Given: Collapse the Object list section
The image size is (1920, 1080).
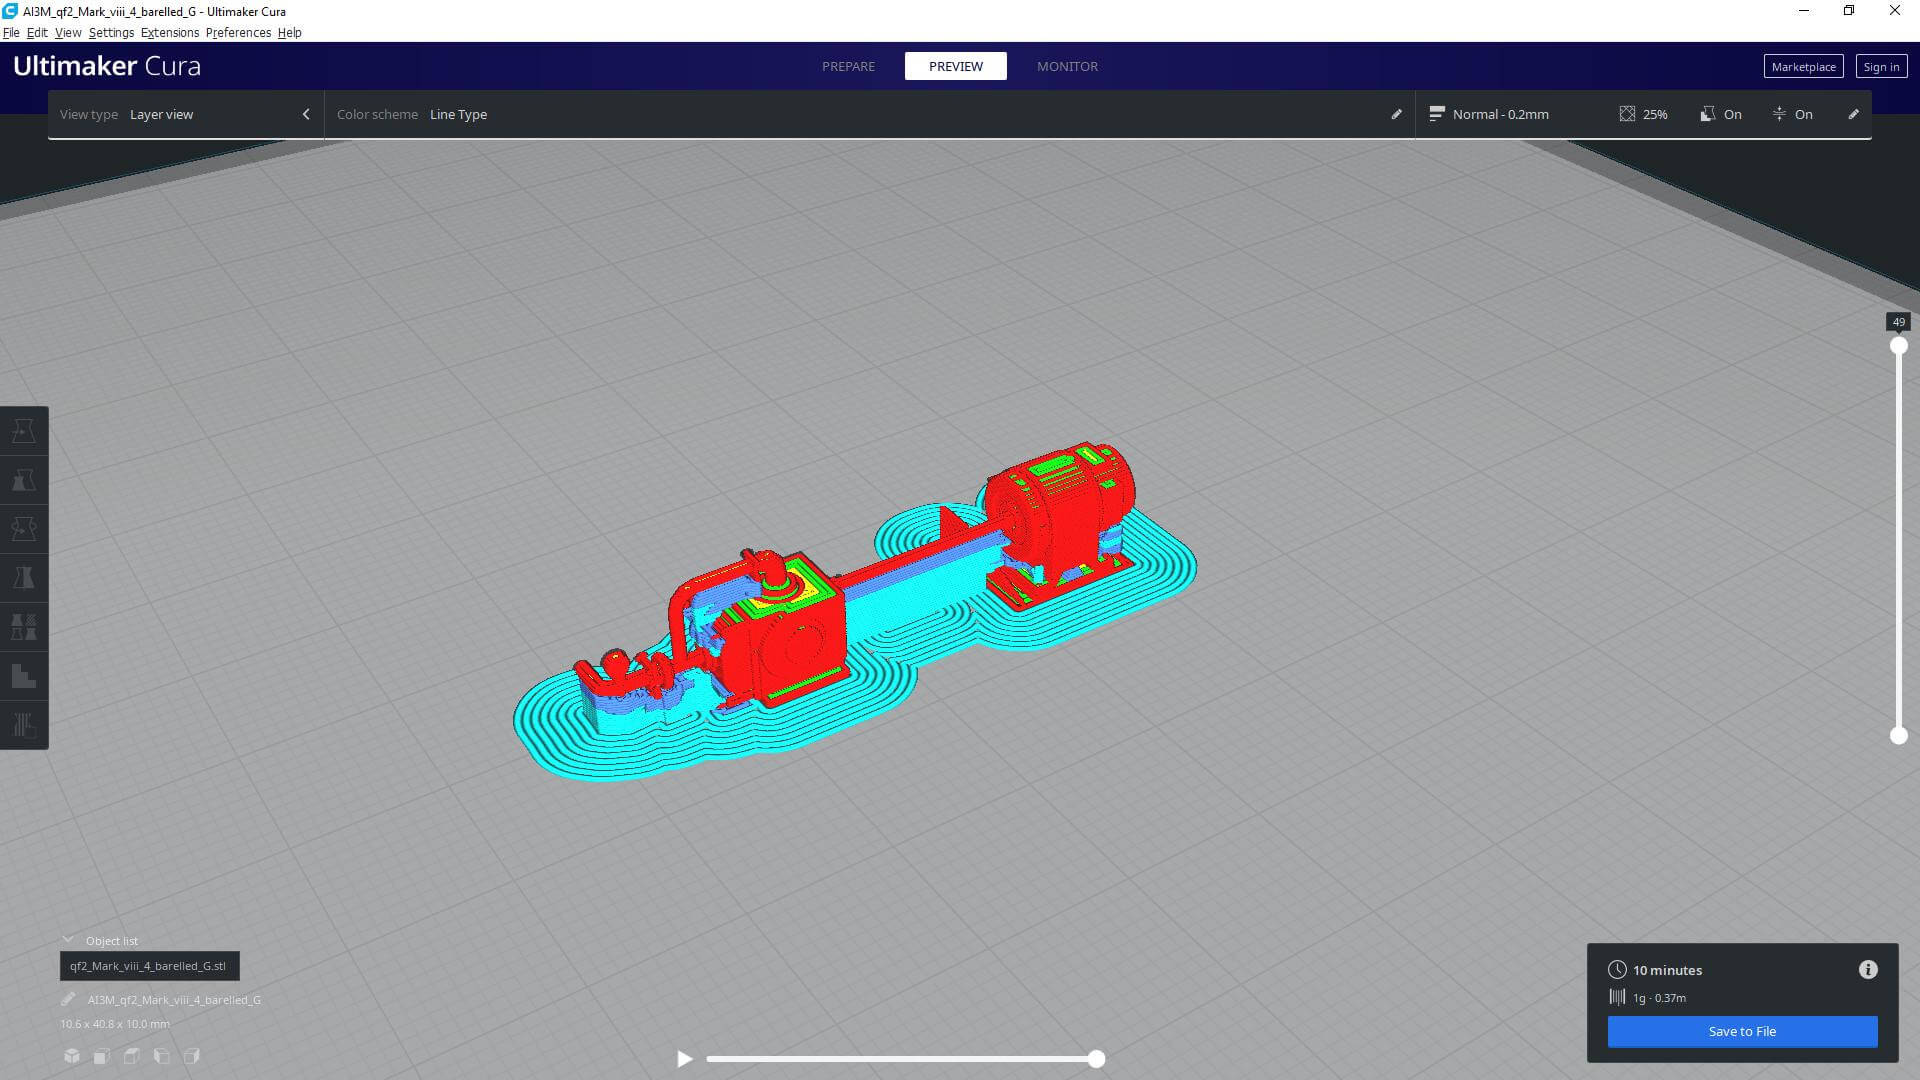Looking at the screenshot, I should 68,940.
